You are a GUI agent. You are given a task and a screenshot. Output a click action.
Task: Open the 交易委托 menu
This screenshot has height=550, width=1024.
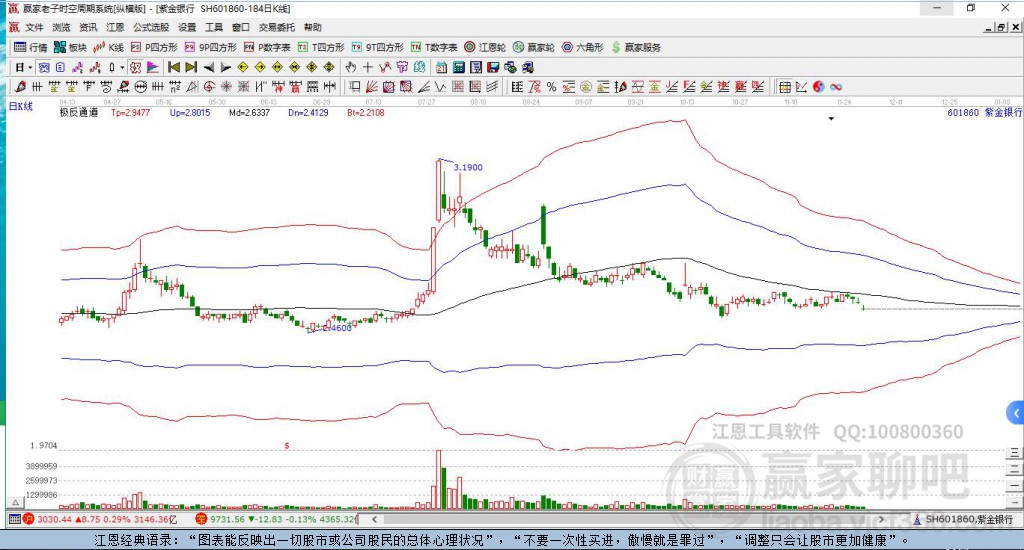(x=277, y=27)
